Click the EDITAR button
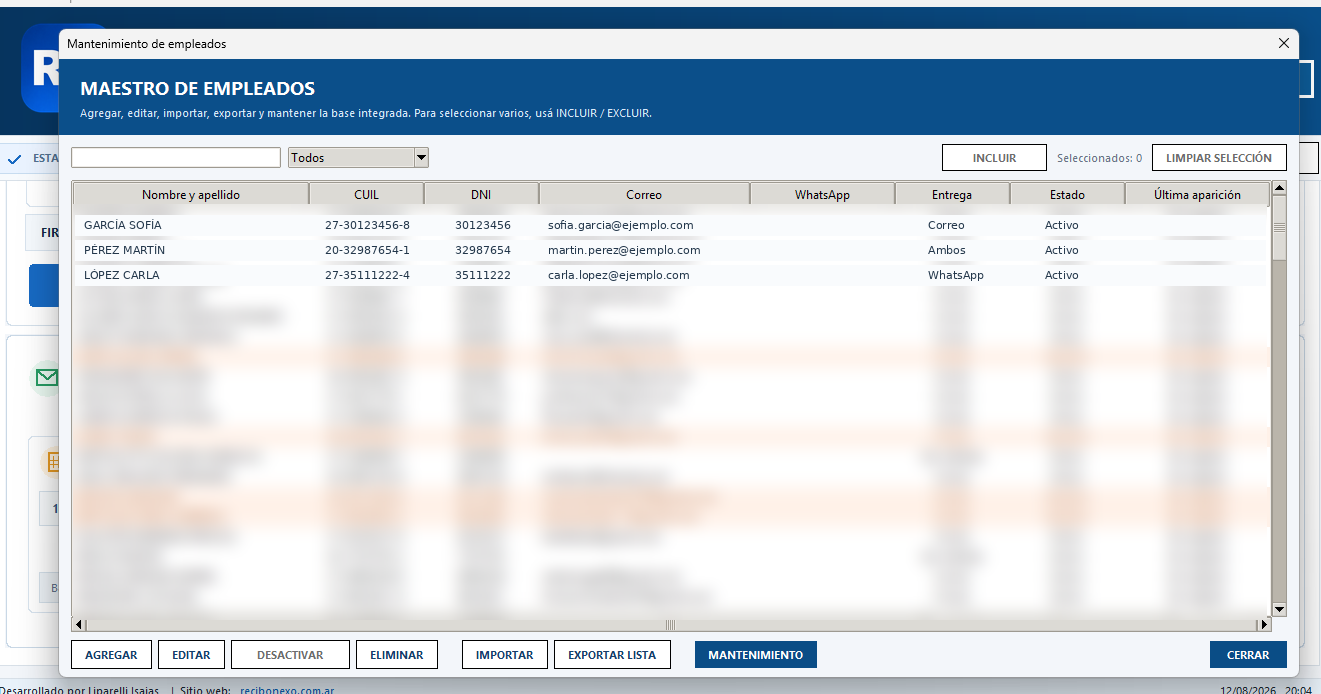 coord(191,655)
